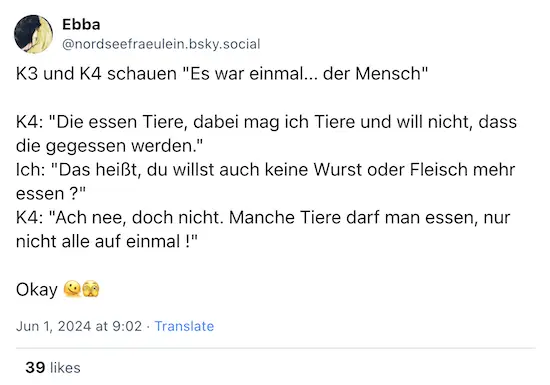View the 39 likes list
Image resolution: width=550 pixels, height=385 pixels.
click(x=53, y=367)
